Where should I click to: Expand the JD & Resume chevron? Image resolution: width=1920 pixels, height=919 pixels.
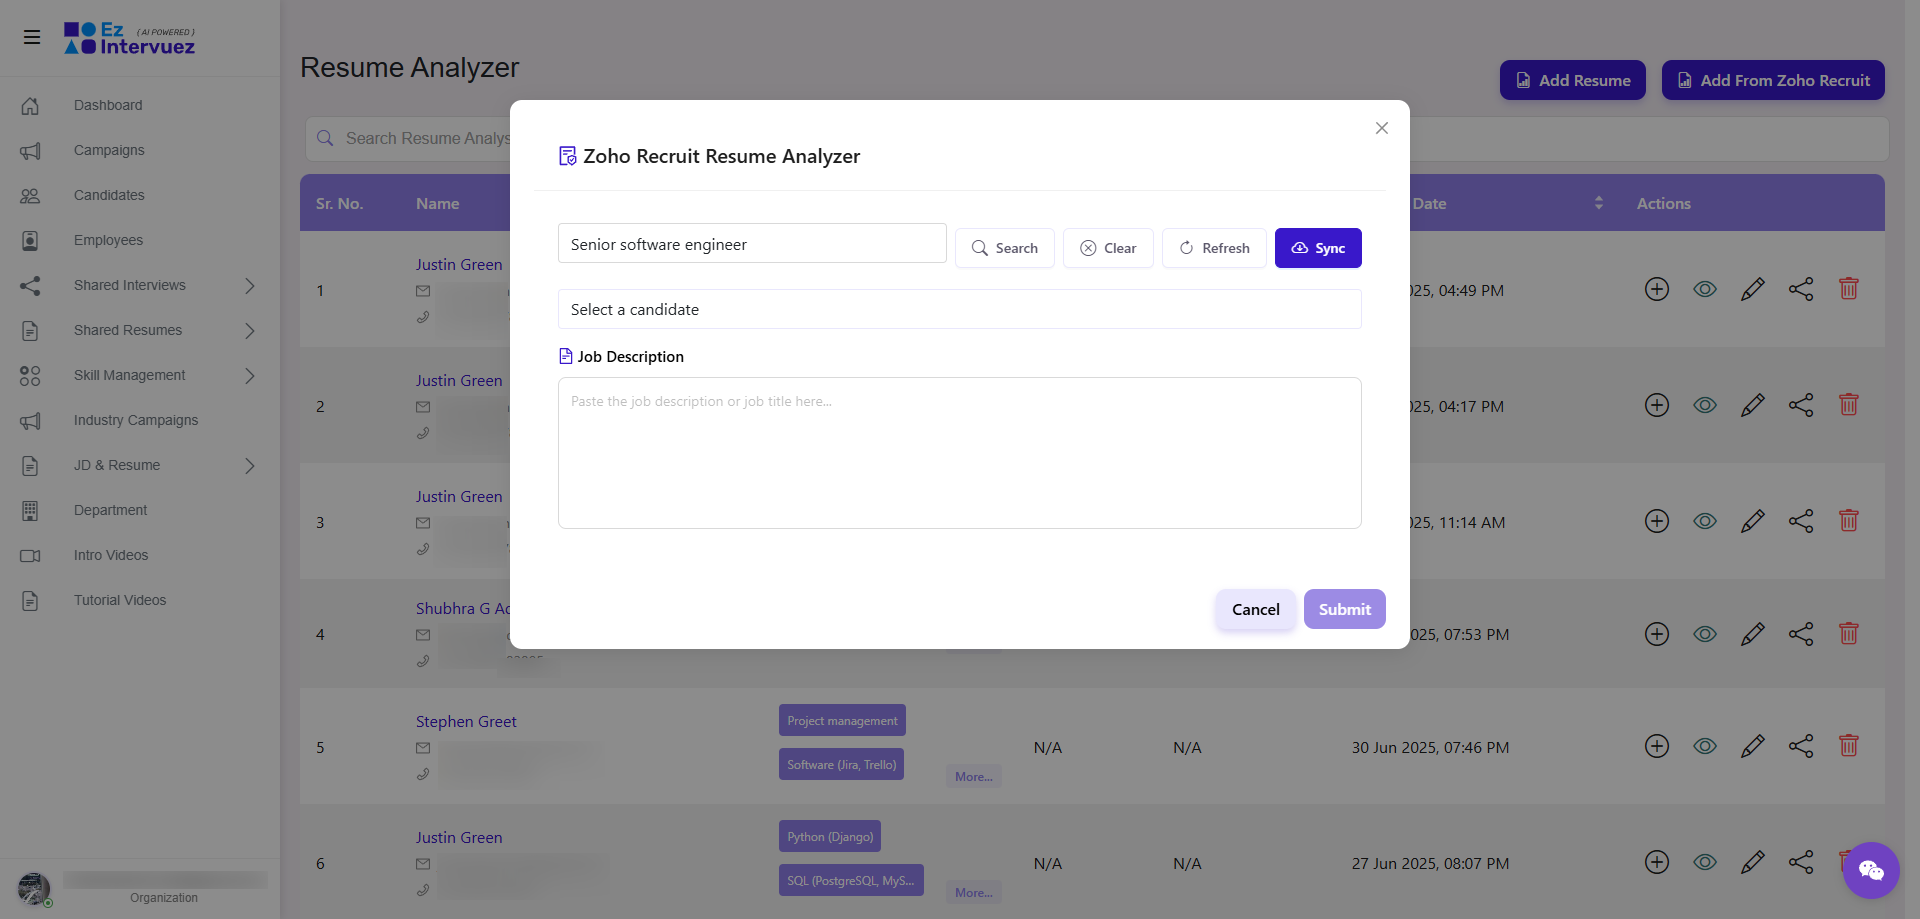click(250, 466)
